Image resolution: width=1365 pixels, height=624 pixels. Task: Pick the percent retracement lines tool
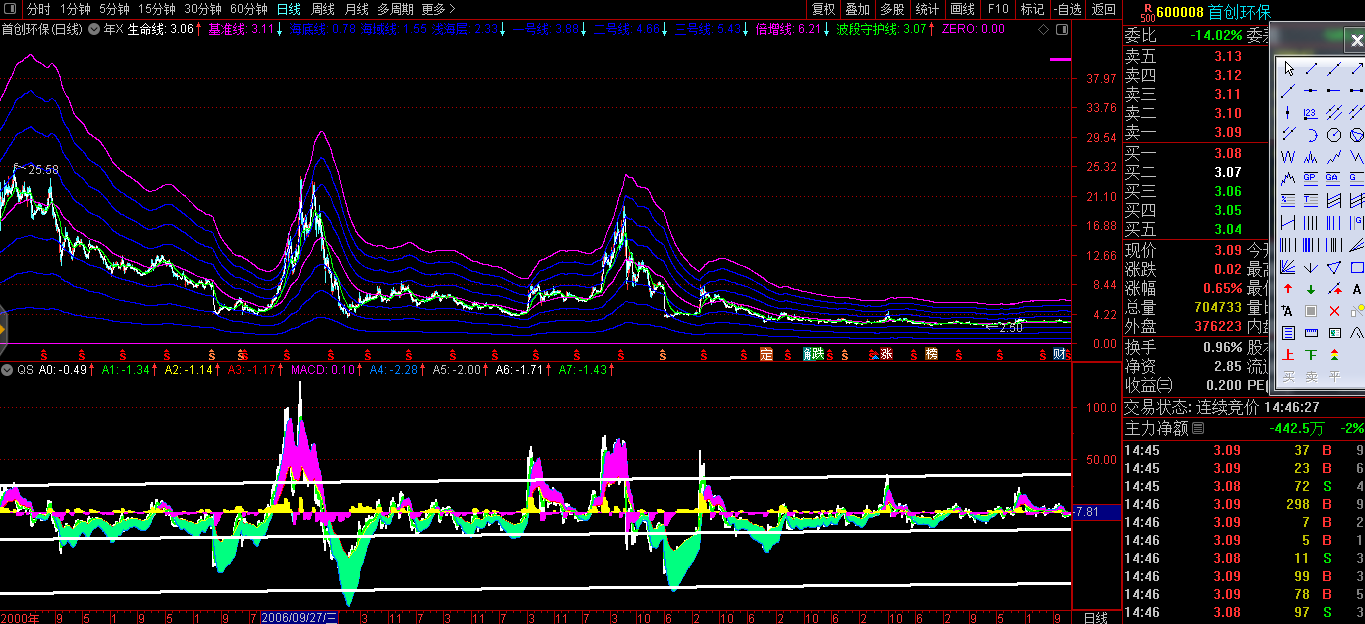click(1288, 199)
